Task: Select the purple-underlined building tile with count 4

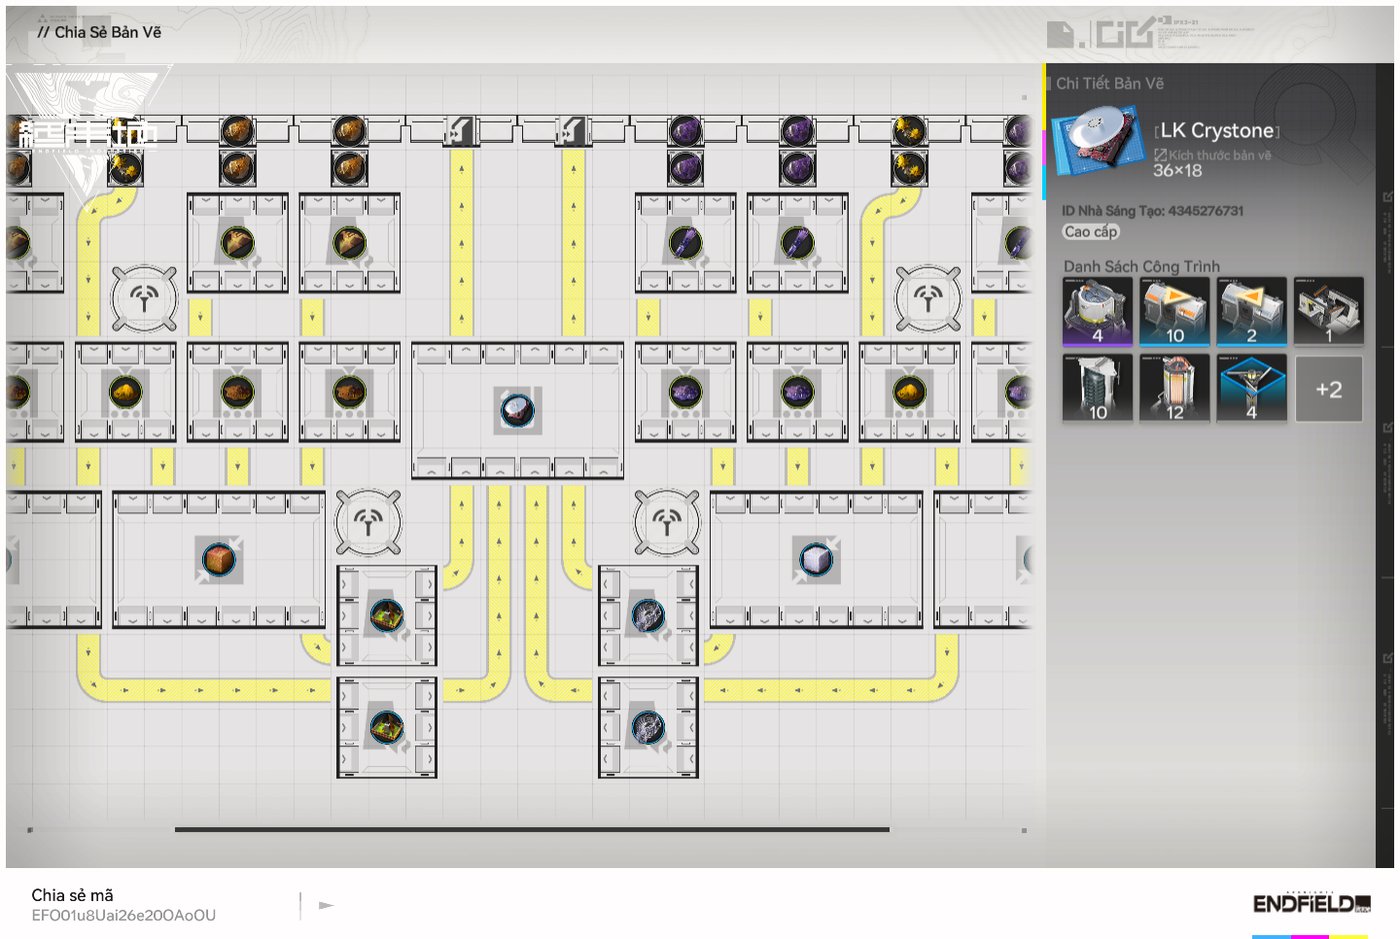Action: 1097,311
